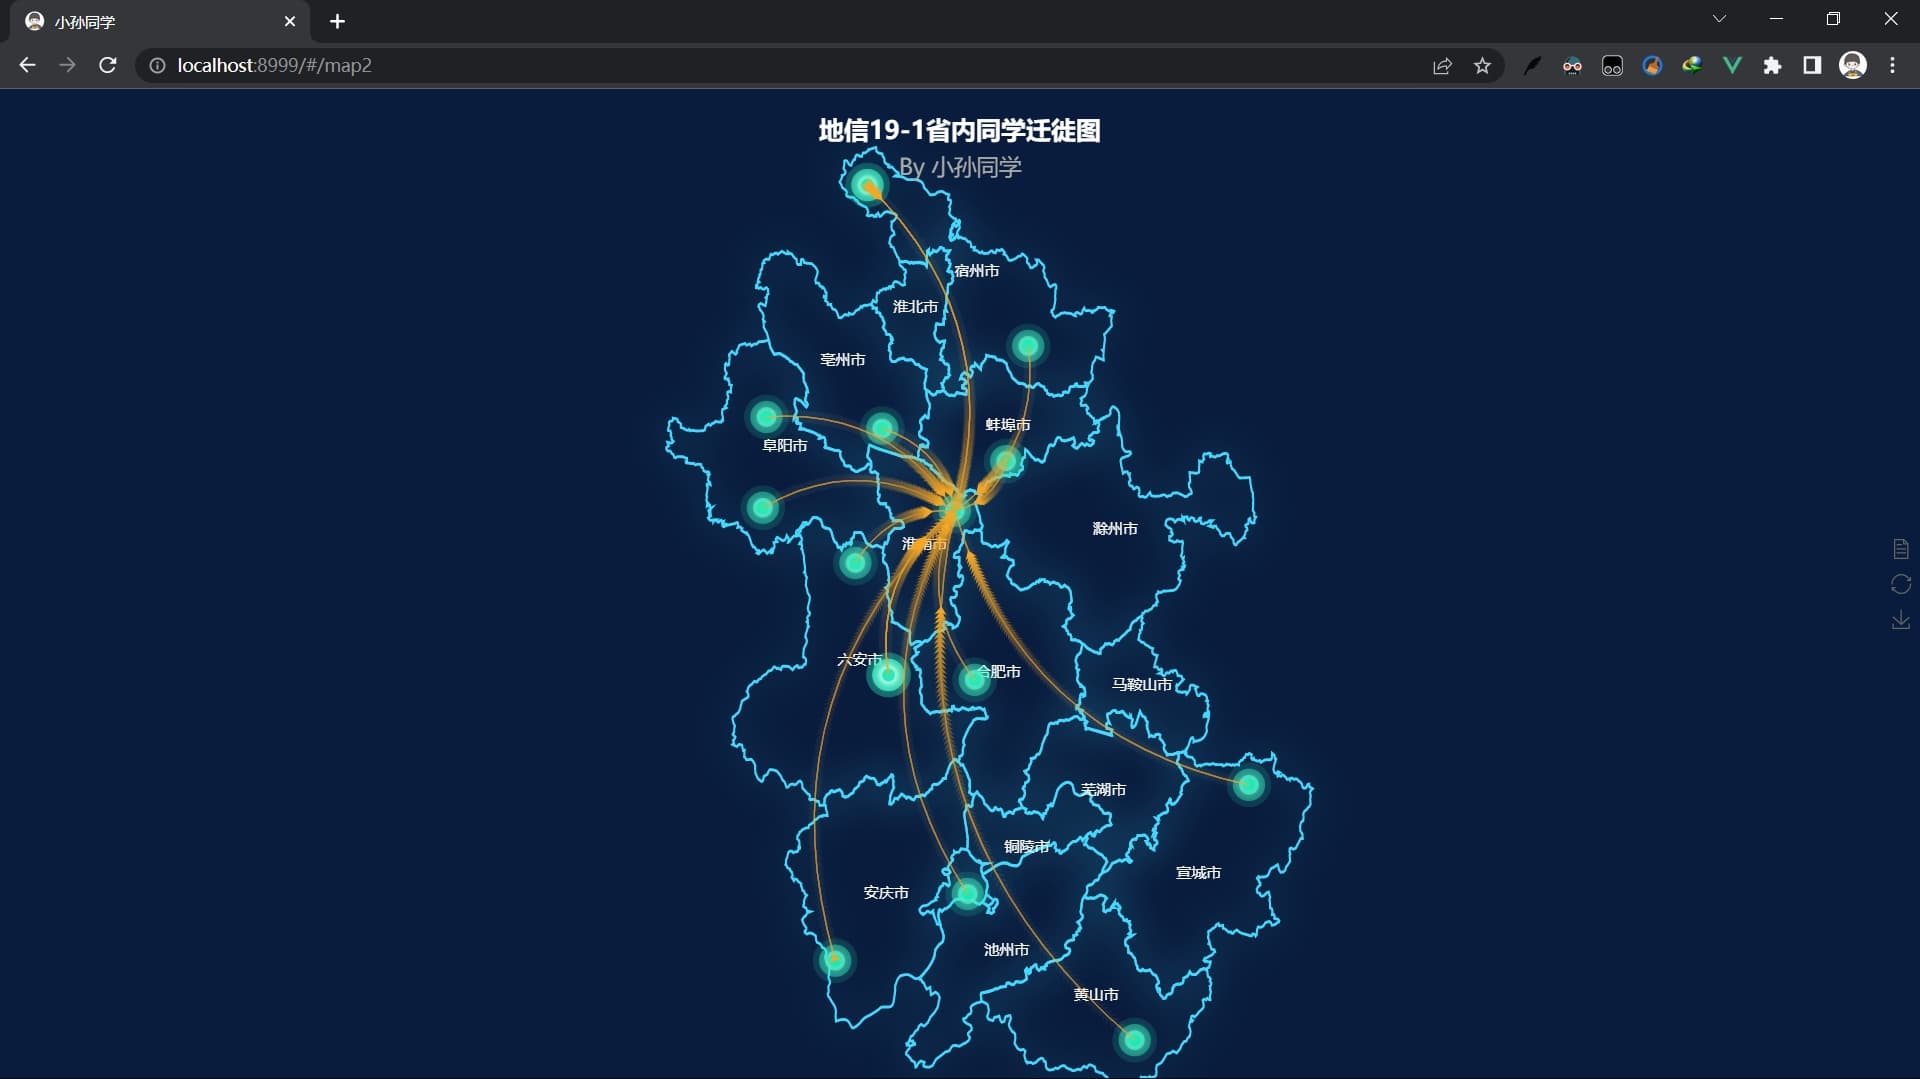Click the site info icon before URL

[x=157, y=66]
